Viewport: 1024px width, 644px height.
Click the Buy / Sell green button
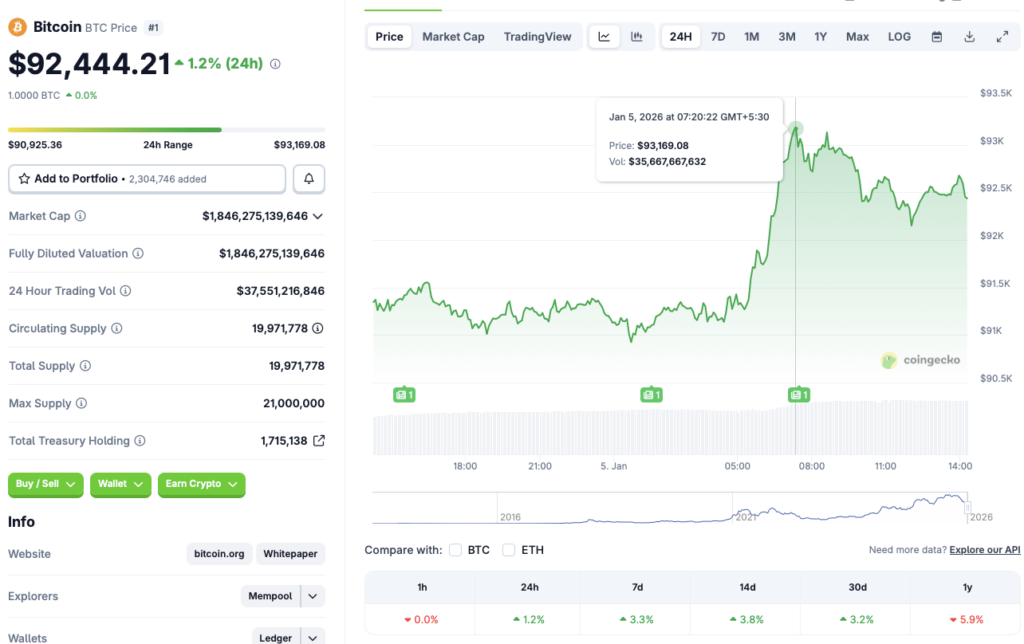coord(45,484)
